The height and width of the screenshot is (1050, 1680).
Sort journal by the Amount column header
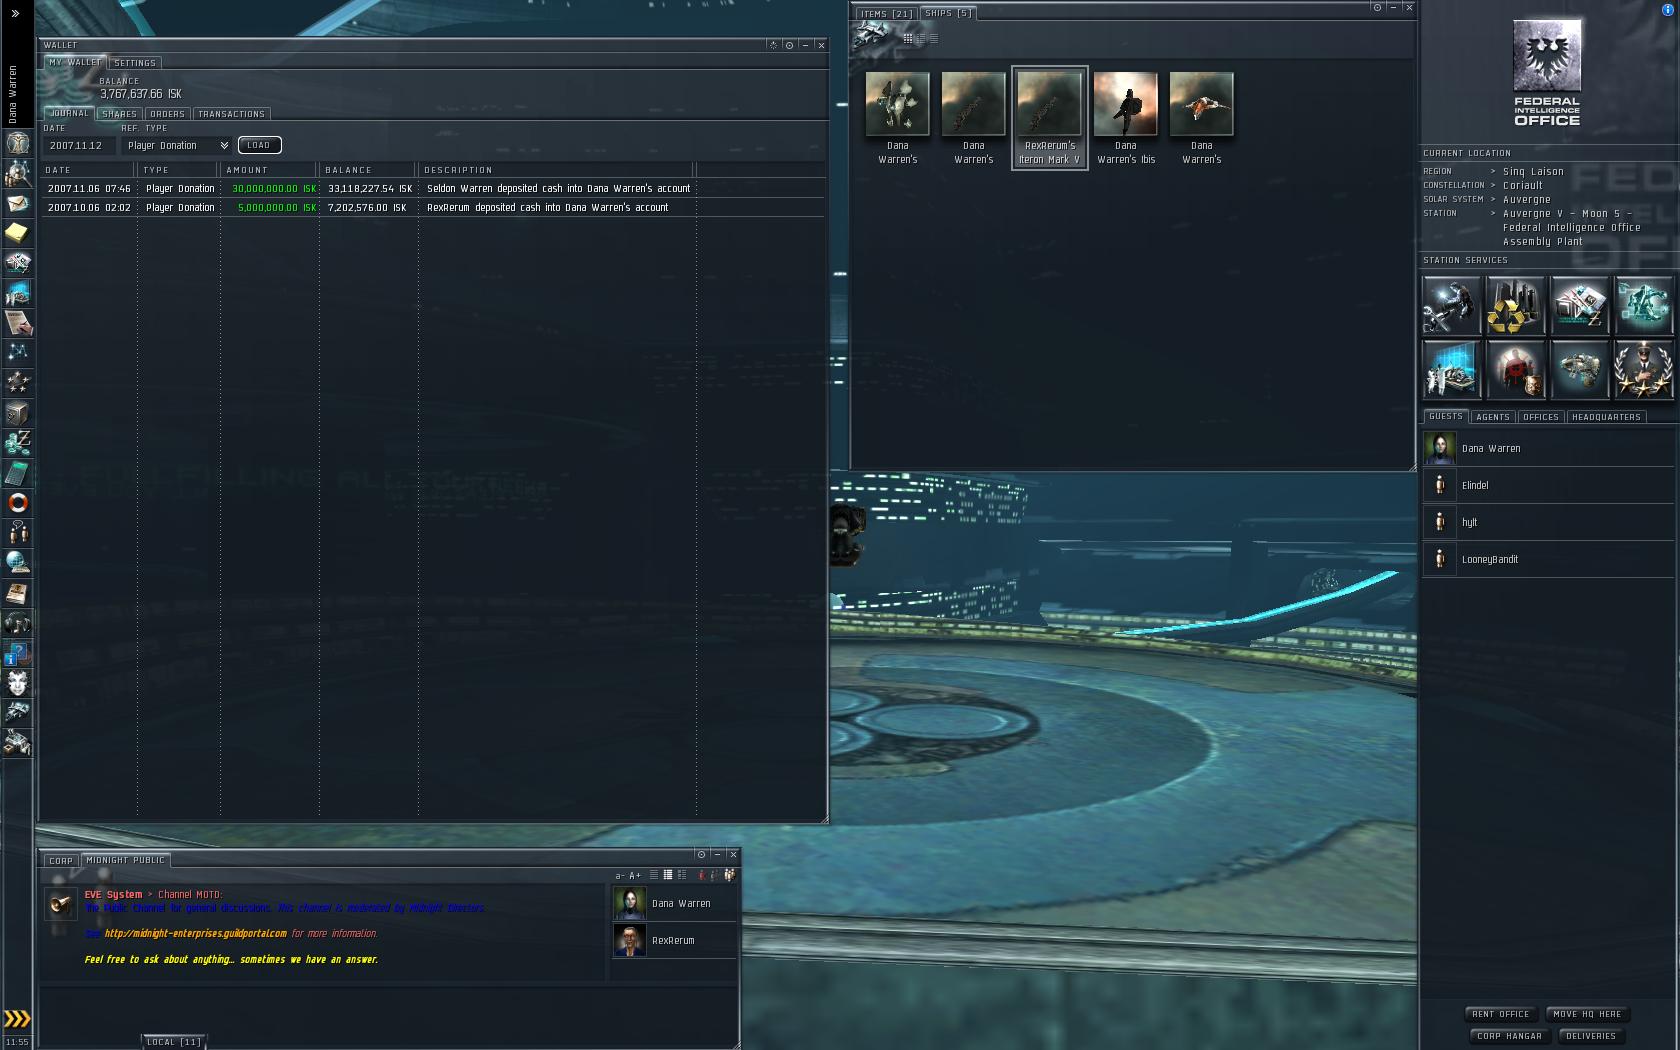pos(268,170)
